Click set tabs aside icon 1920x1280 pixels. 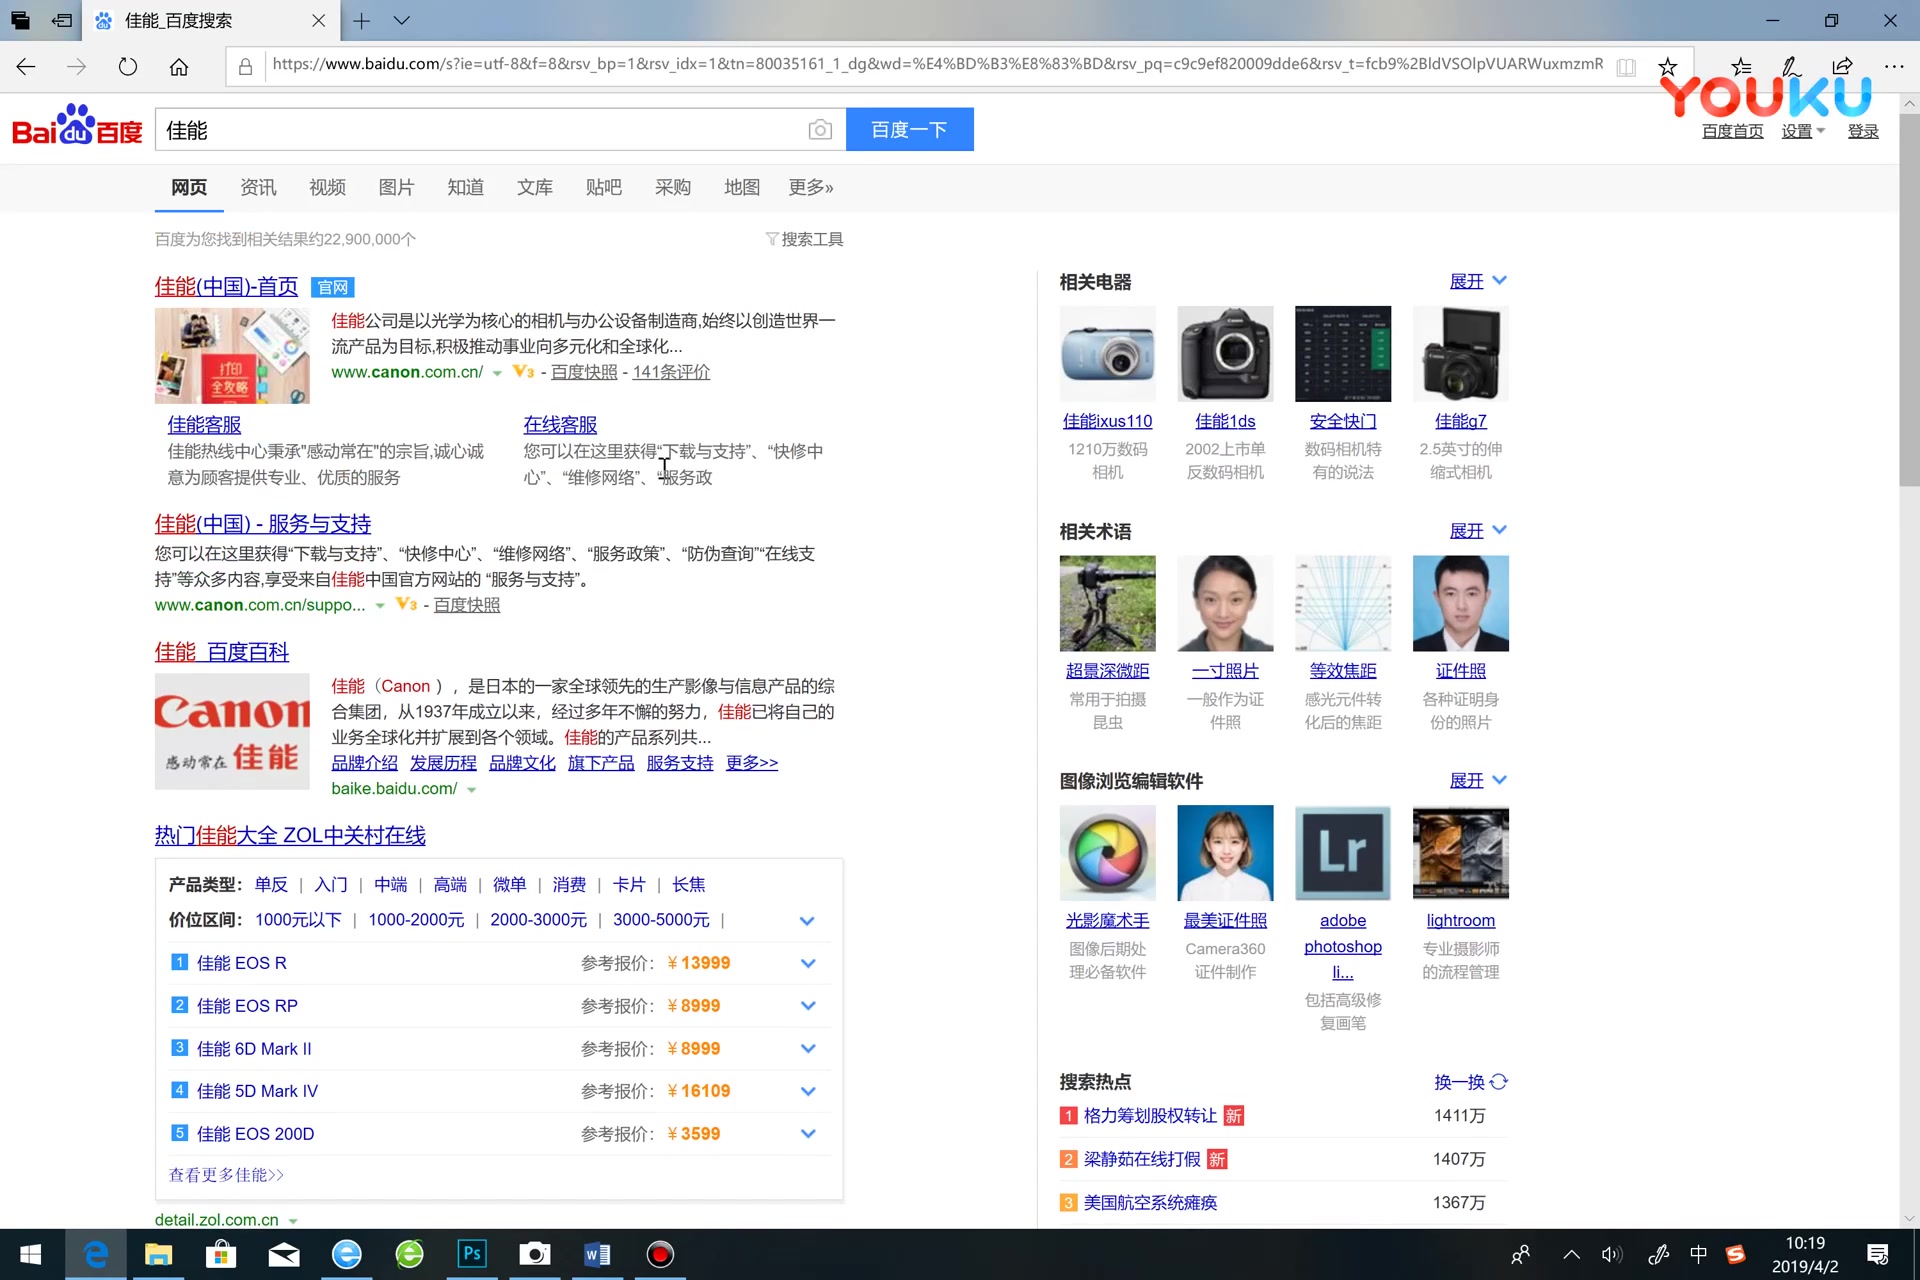(x=62, y=20)
